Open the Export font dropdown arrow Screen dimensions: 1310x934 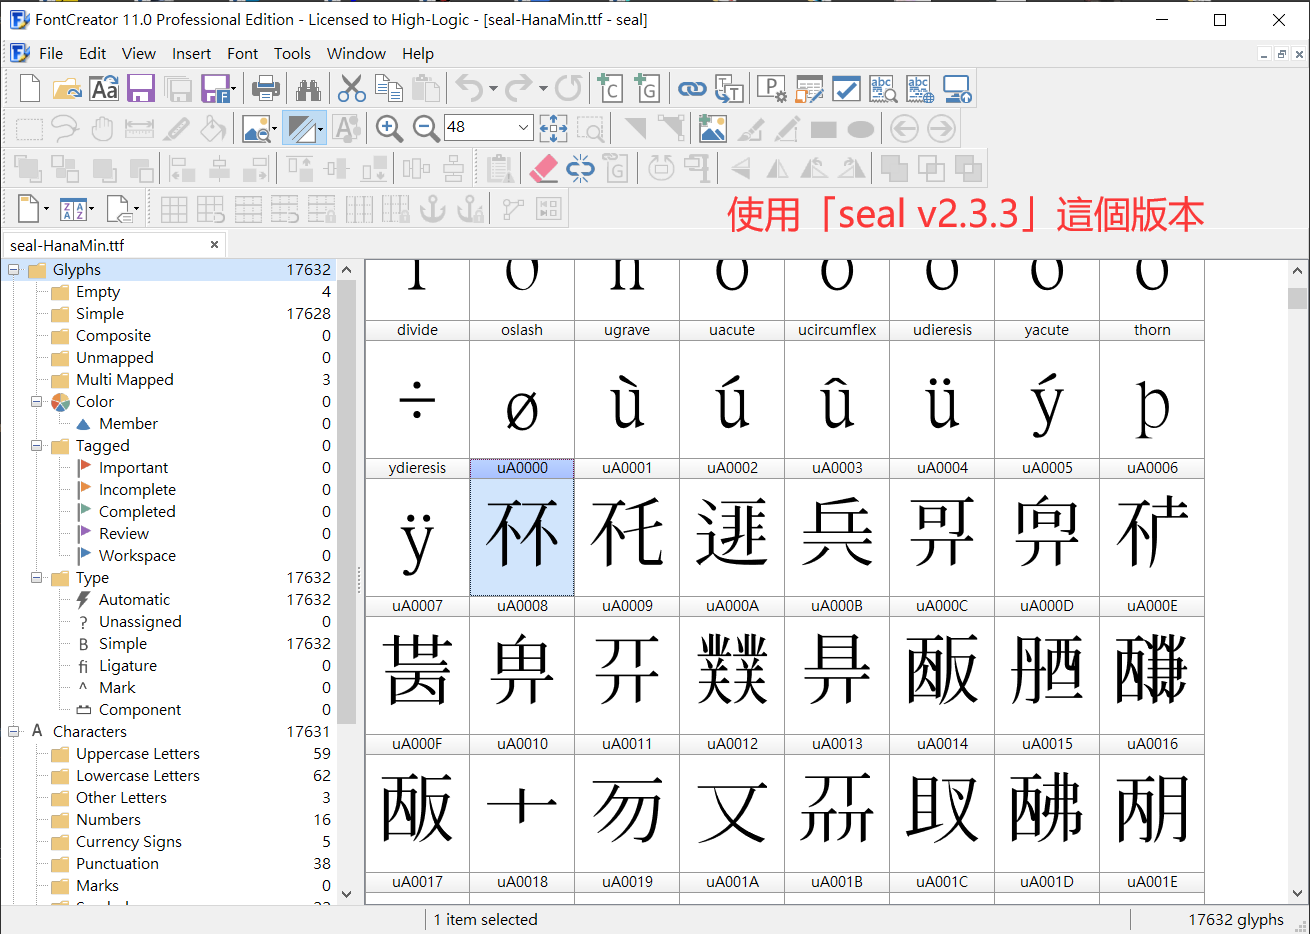(x=233, y=89)
